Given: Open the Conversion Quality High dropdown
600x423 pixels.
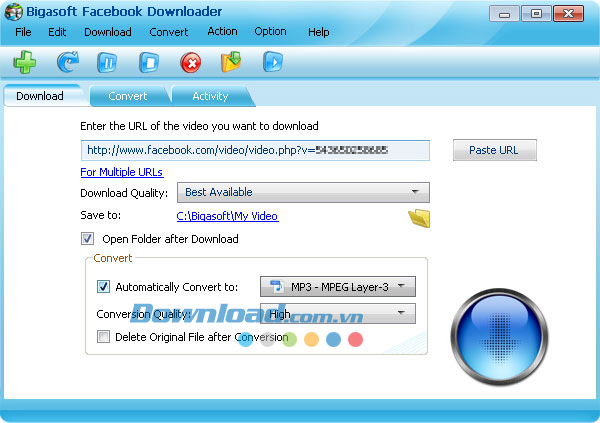Looking at the screenshot, I should click(338, 314).
